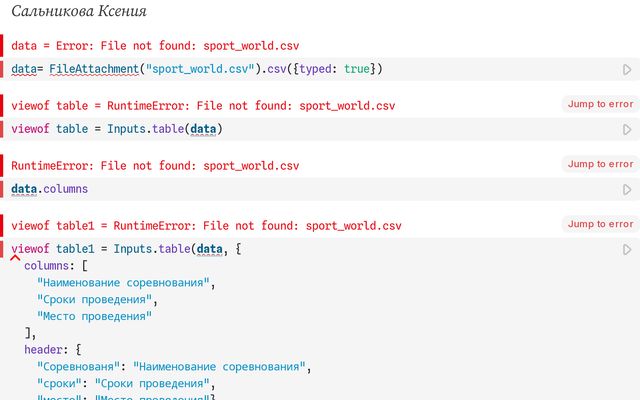Run the viewof table cell
640x400 pixels.
pos(627,130)
